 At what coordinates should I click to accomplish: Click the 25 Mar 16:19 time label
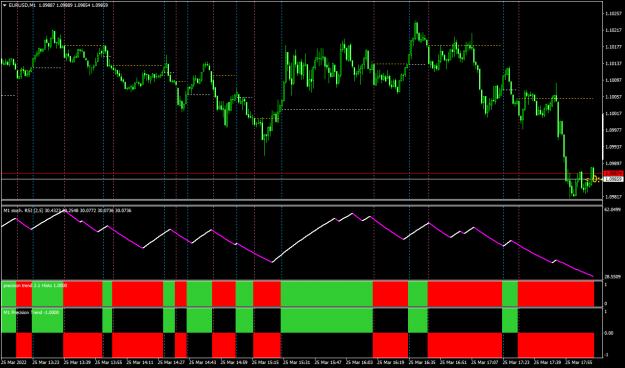(391, 363)
